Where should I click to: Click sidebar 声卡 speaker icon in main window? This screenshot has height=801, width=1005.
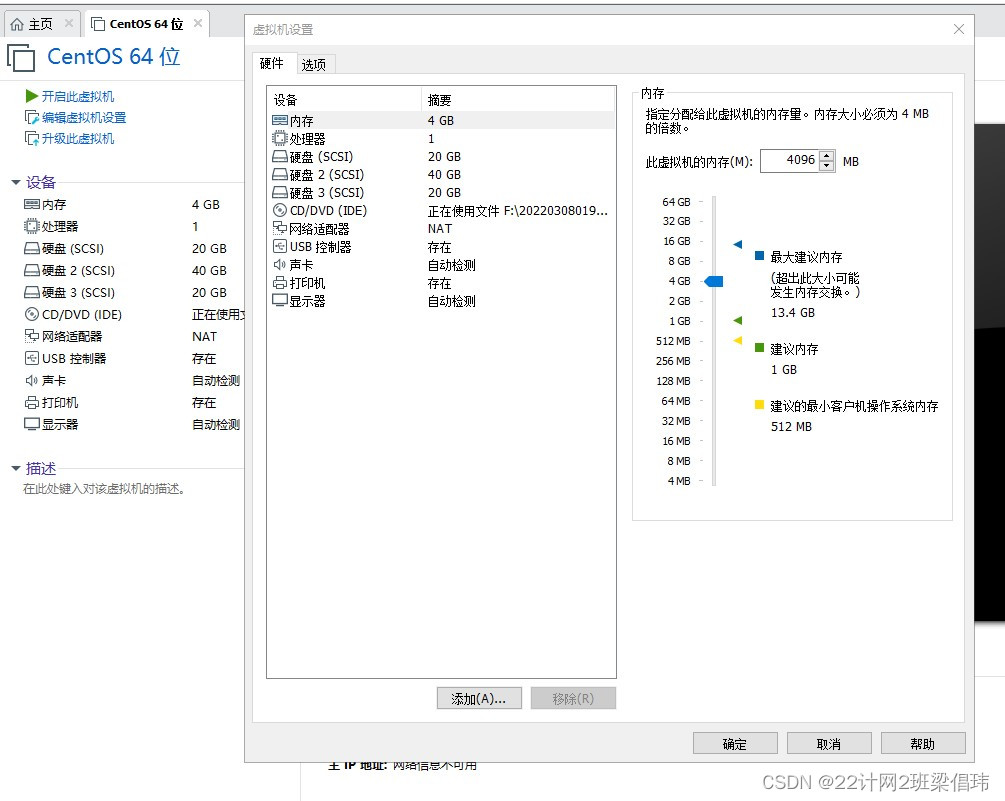click(x=31, y=380)
